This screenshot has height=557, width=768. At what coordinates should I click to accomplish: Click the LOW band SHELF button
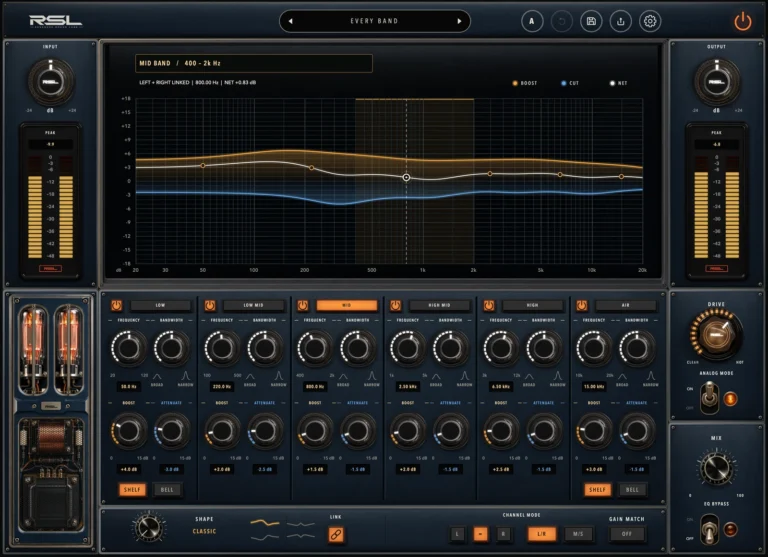click(x=132, y=489)
